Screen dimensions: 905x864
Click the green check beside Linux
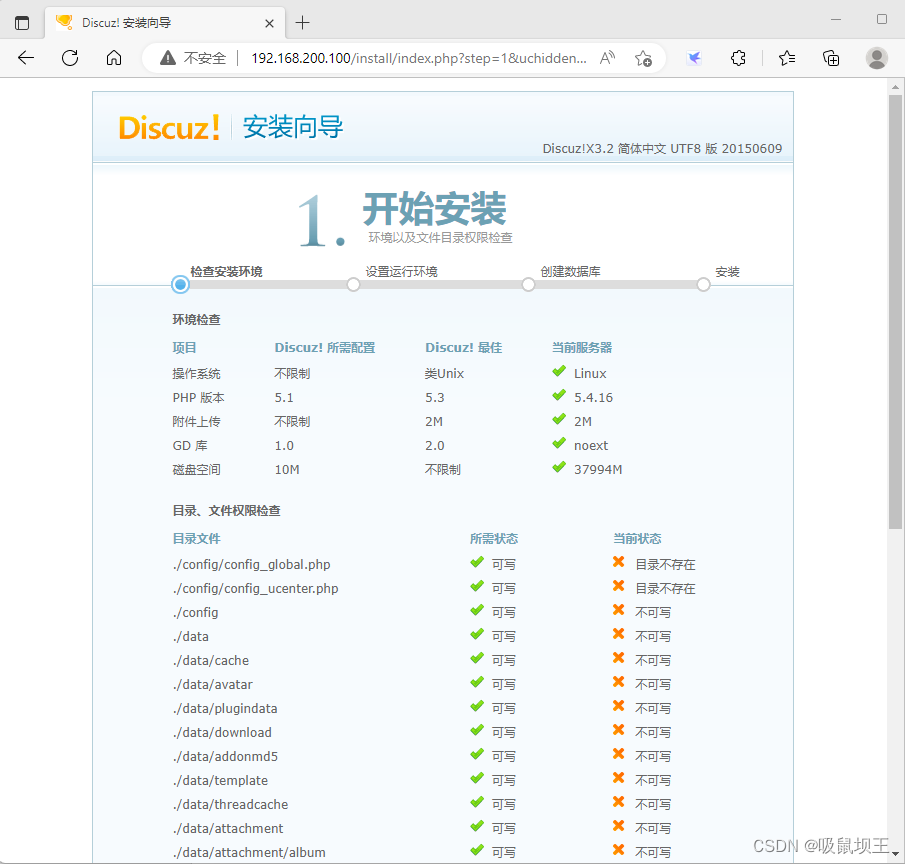coord(558,372)
